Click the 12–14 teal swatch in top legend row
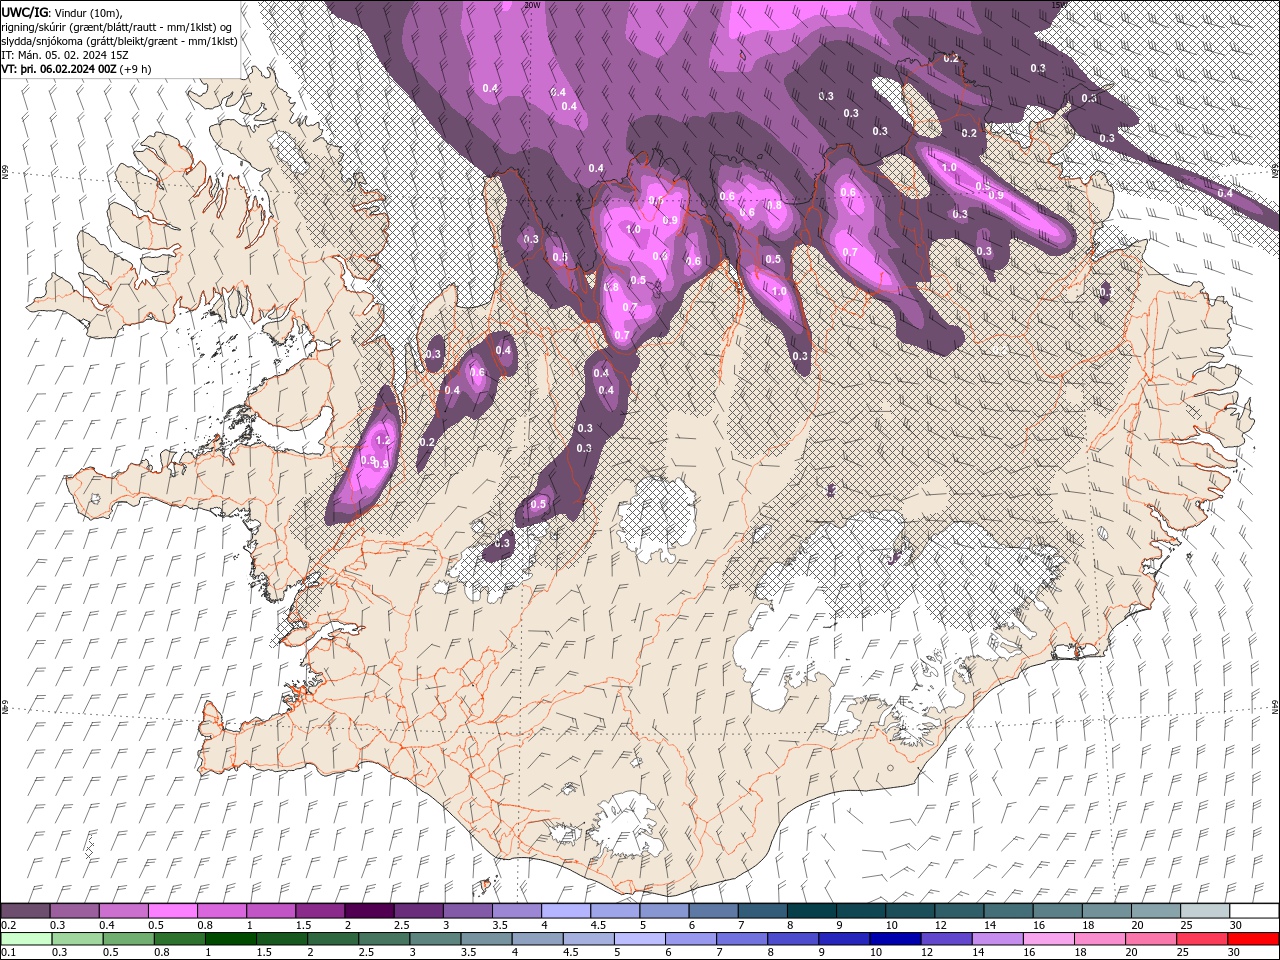This screenshot has height=960, width=1280. (959, 911)
